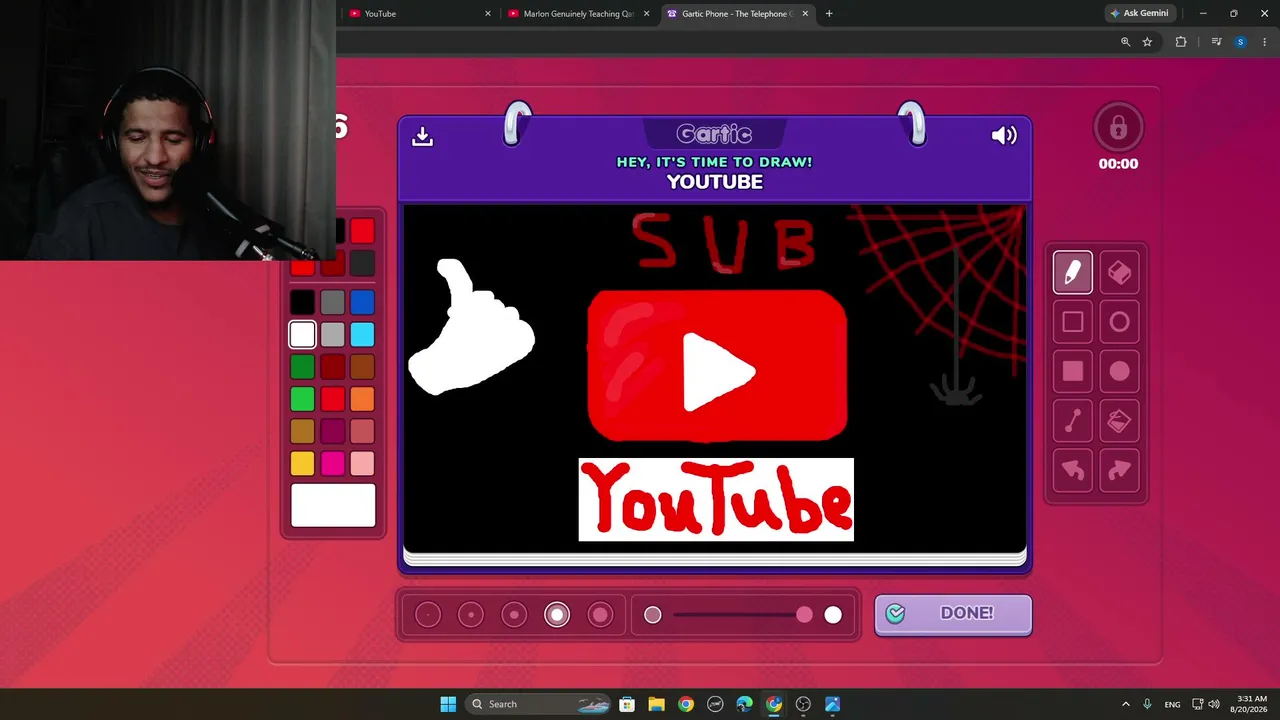Open the Chrome three-dot menu

[x=1265, y=42]
